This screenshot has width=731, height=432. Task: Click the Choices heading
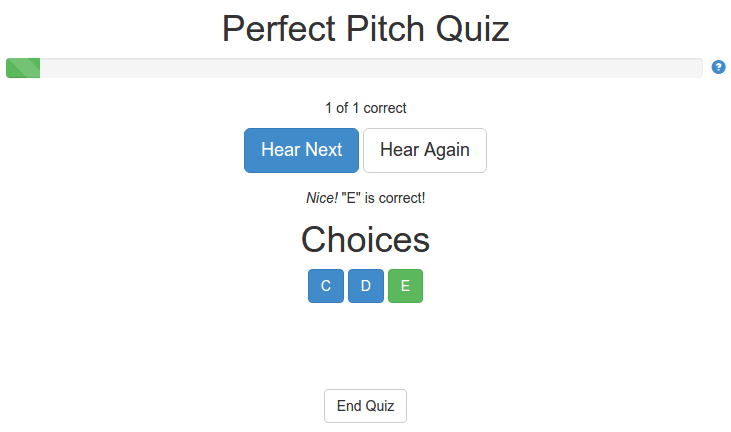pyautogui.click(x=366, y=240)
